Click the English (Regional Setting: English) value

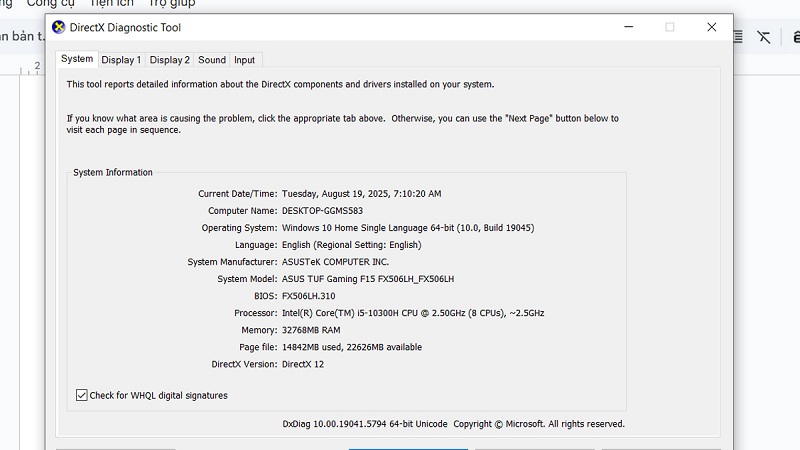pyautogui.click(x=352, y=245)
